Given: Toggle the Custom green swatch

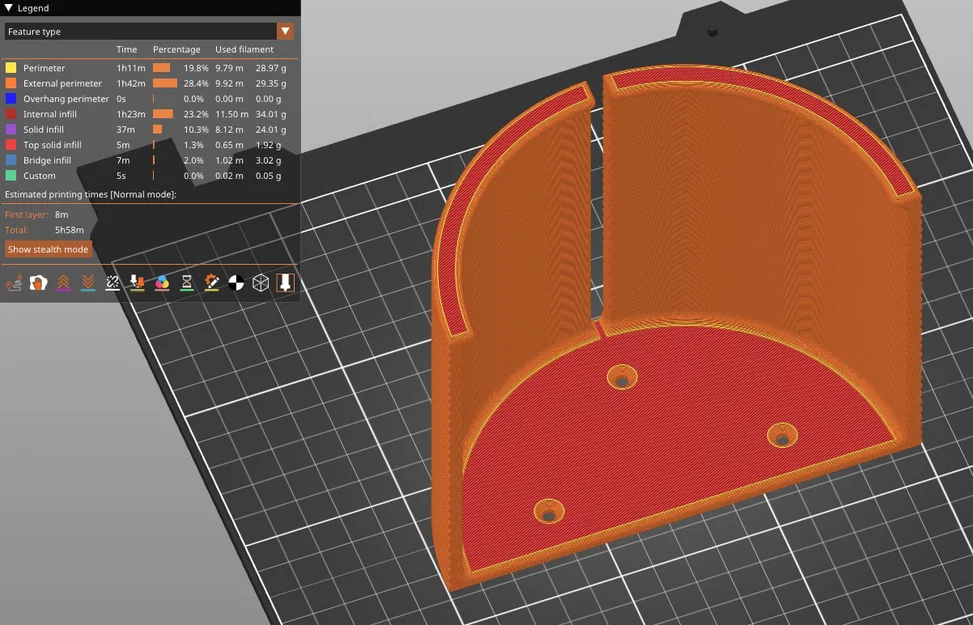Looking at the screenshot, I should click(11, 176).
